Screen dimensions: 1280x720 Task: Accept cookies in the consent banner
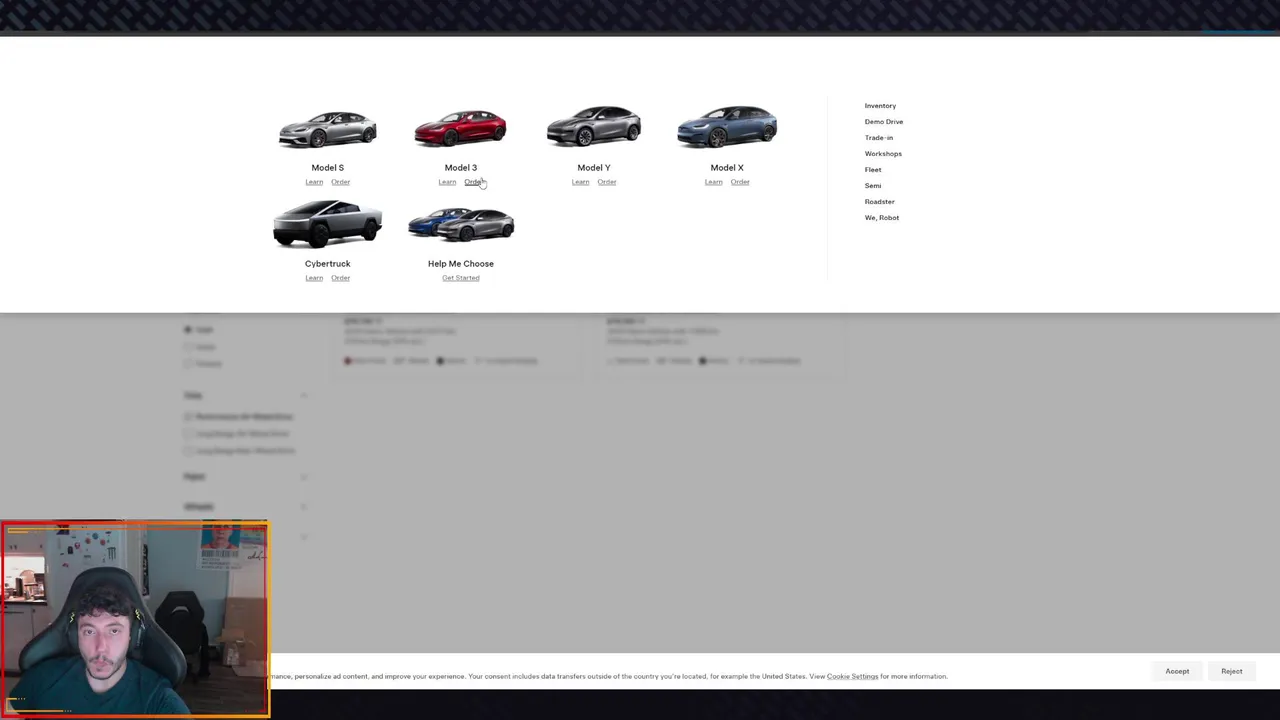[1177, 672]
